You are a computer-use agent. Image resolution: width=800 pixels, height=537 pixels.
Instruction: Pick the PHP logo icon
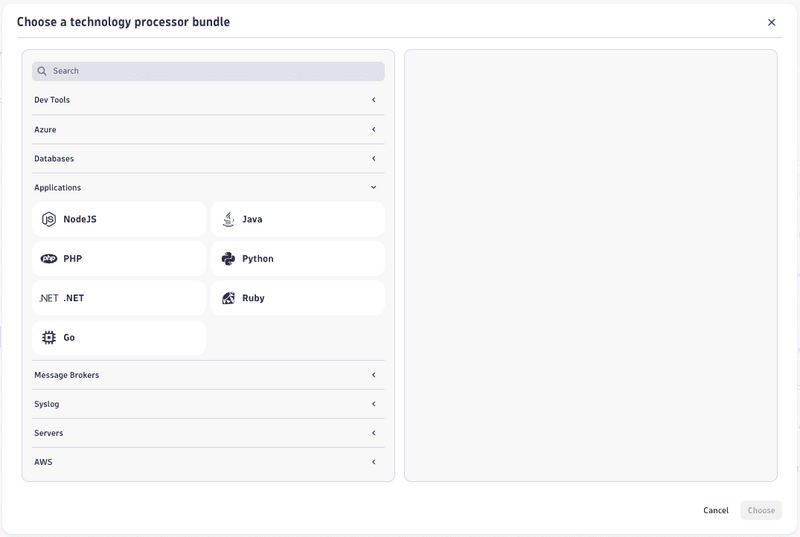[49, 258]
